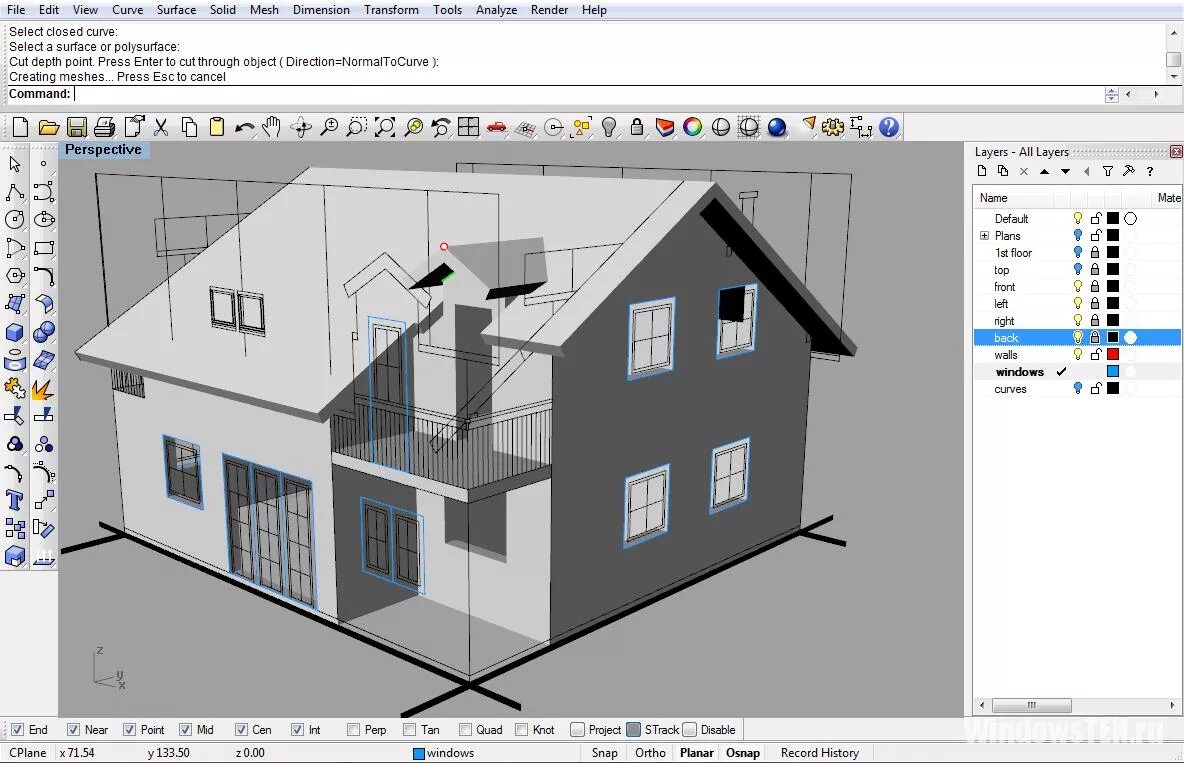Screen dimensions: 1184x763
Task: Click the Boolean union spheres icon
Action: (44, 332)
